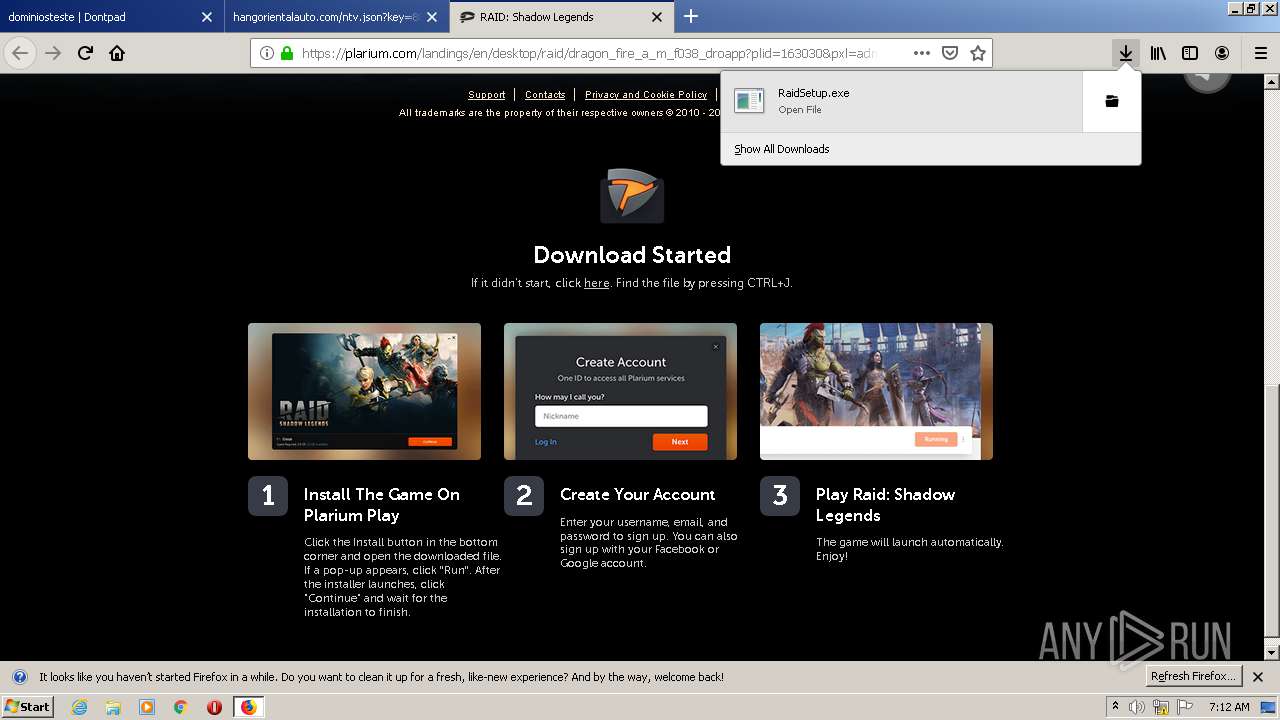Image resolution: width=1280 pixels, height=720 pixels.
Task: Reload the current page
Action: [x=86, y=53]
